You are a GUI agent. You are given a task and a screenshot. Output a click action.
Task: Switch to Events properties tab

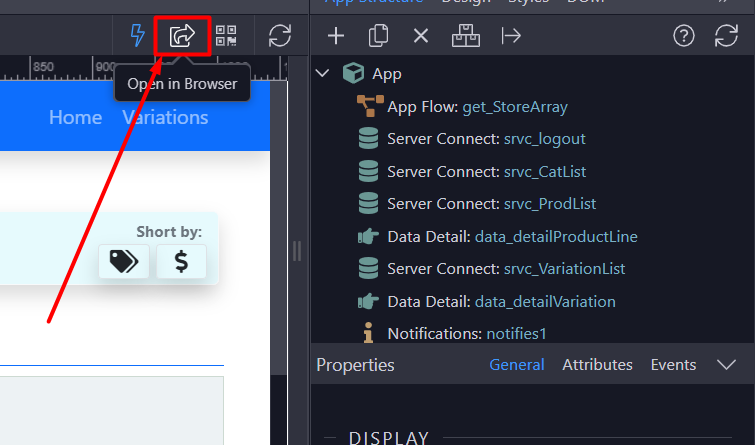click(673, 365)
